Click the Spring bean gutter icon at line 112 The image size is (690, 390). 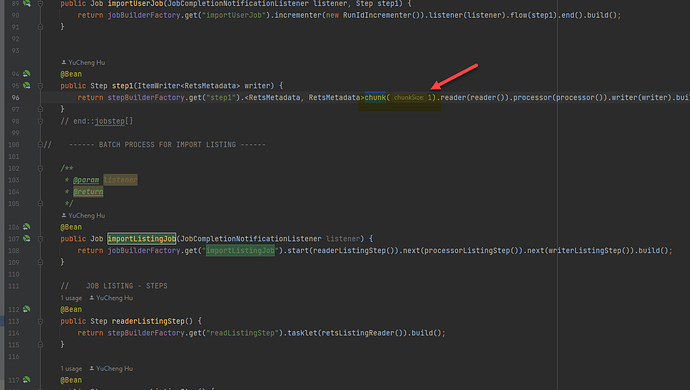point(27,309)
